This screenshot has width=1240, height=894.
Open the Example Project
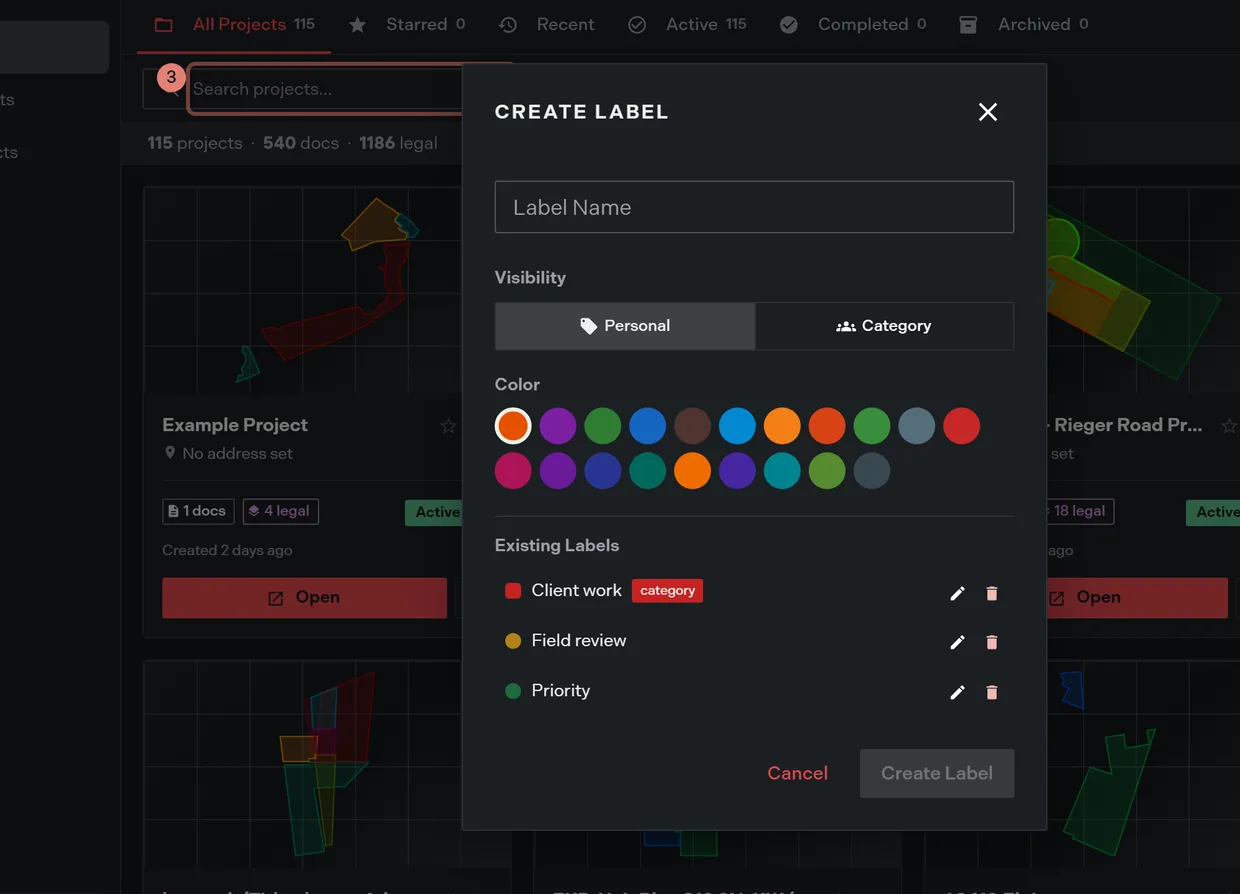pos(304,598)
